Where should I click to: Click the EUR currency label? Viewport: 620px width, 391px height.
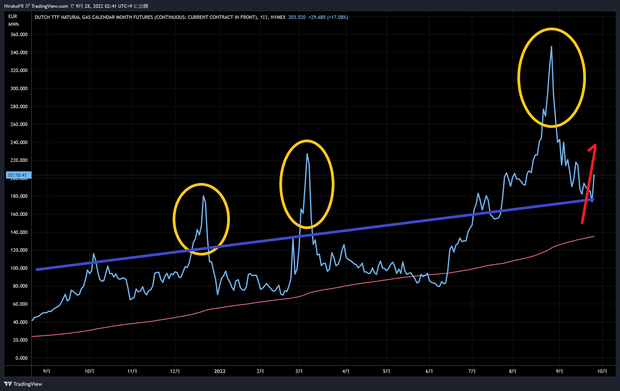13,17
